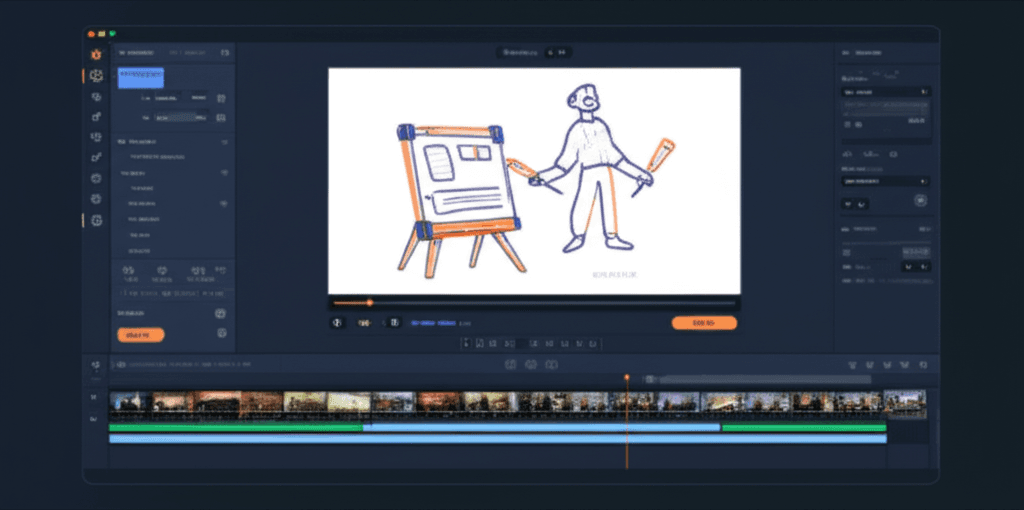The image size is (1024, 510).
Task: Click the orange button in the left panel
Action: pyautogui.click(x=140, y=335)
